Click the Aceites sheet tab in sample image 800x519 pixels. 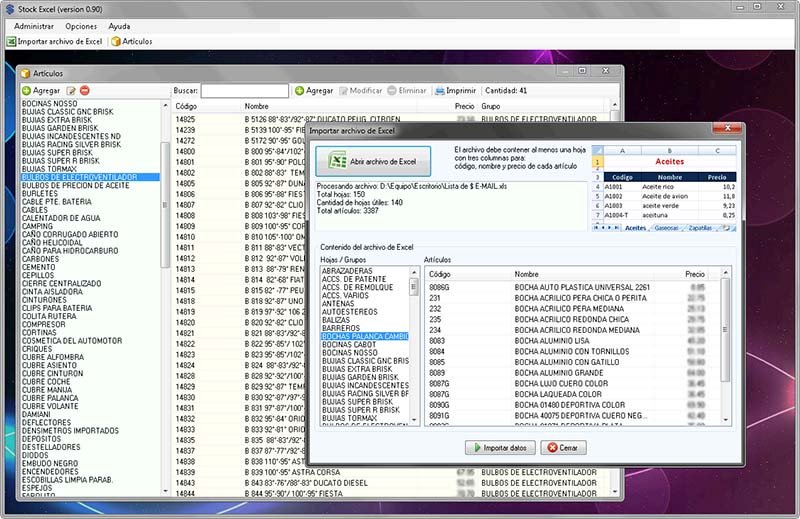(635, 228)
